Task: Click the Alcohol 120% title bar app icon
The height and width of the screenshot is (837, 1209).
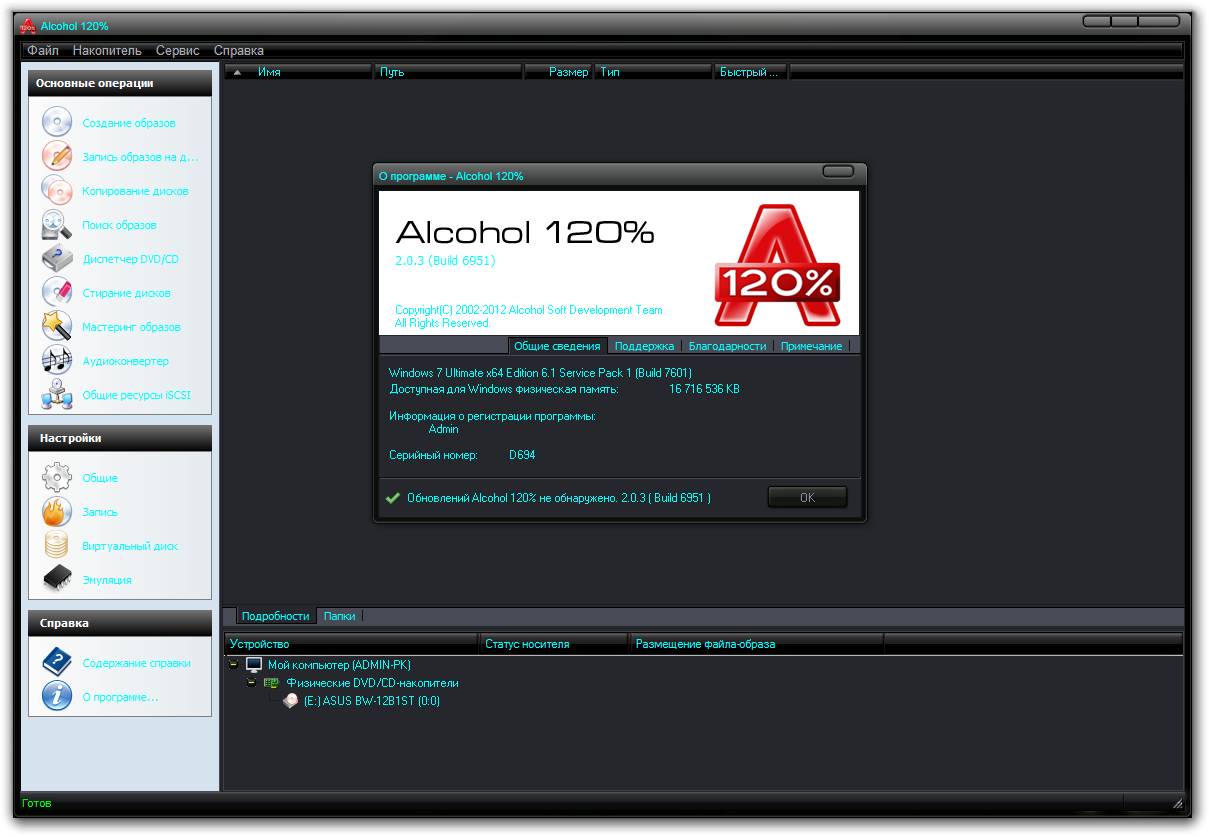Action: coord(28,25)
